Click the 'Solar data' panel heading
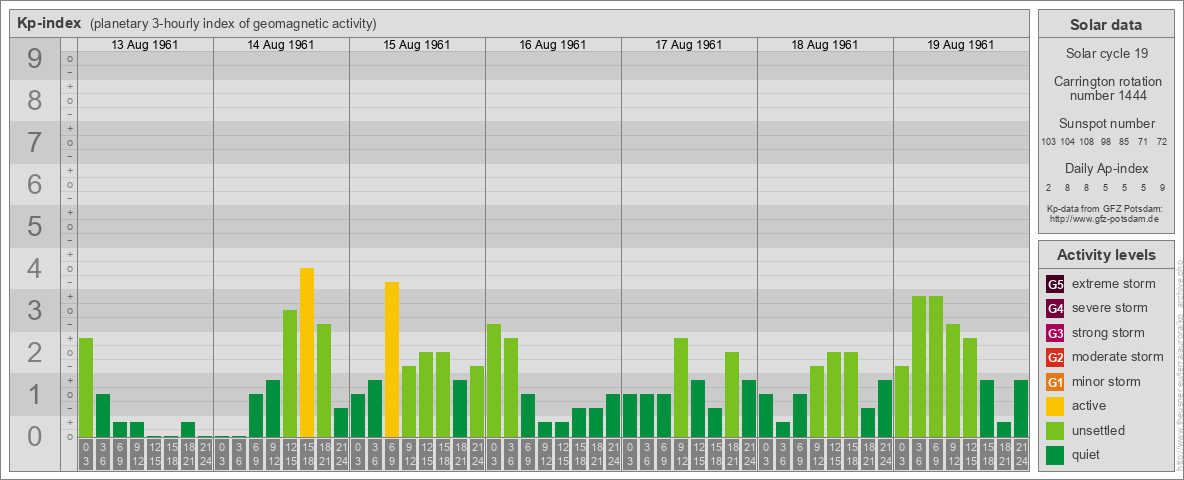Image resolution: width=1184 pixels, height=480 pixels. tap(1105, 25)
